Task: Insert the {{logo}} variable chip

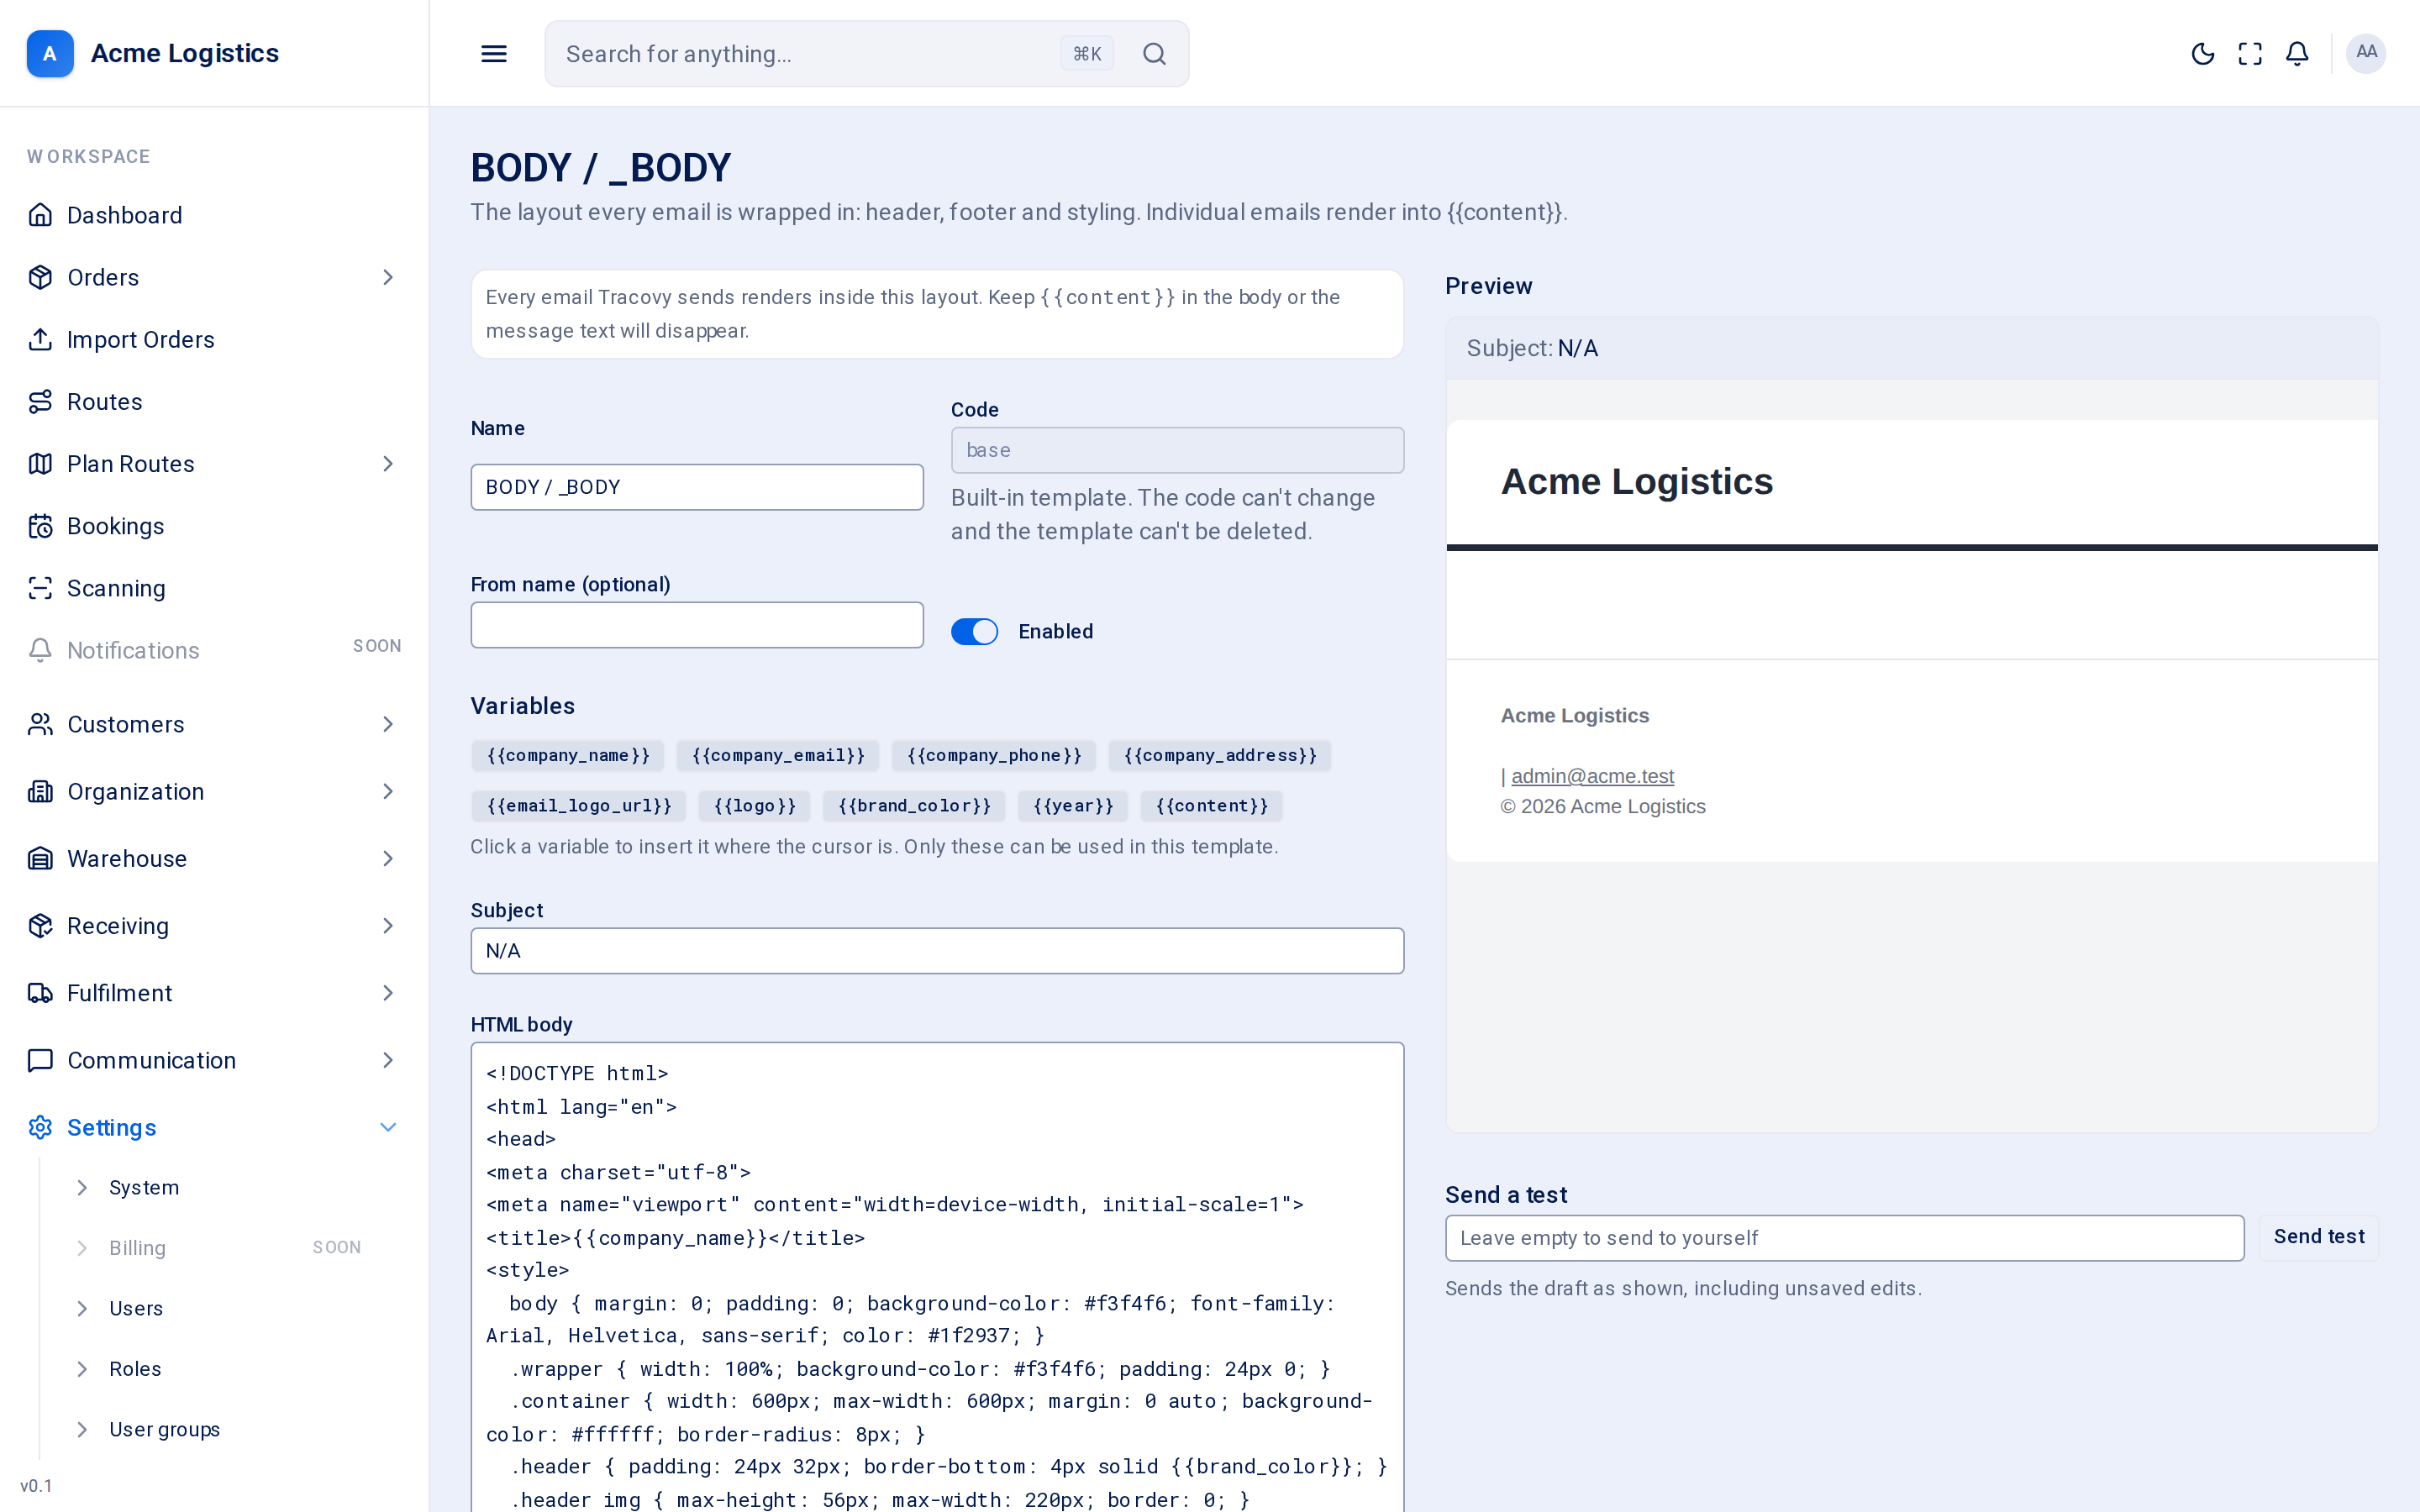Action: [x=755, y=806]
